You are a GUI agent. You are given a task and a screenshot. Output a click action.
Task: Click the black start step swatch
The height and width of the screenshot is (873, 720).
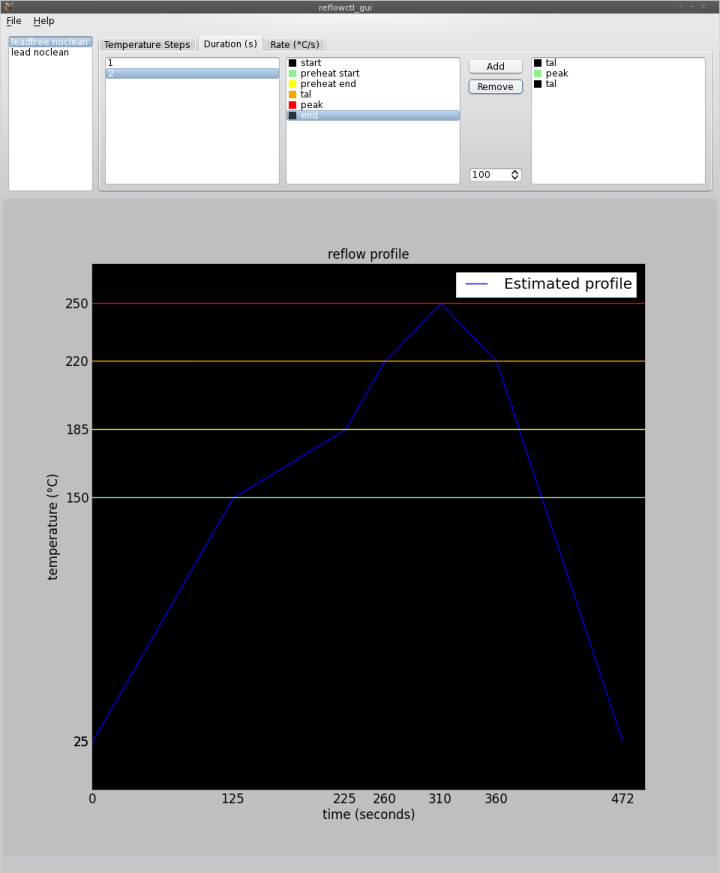pyautogui.click(x=292, y=63)
